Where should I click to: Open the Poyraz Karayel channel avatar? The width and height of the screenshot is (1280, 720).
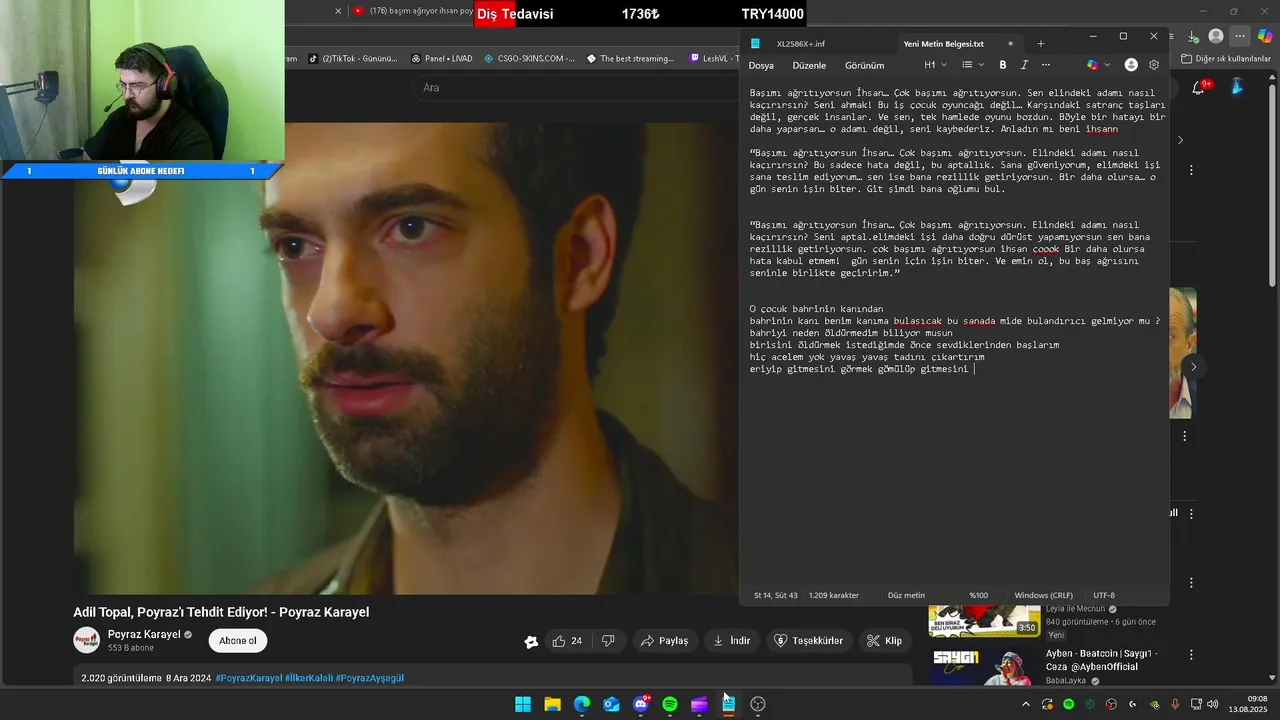[87, 640]
